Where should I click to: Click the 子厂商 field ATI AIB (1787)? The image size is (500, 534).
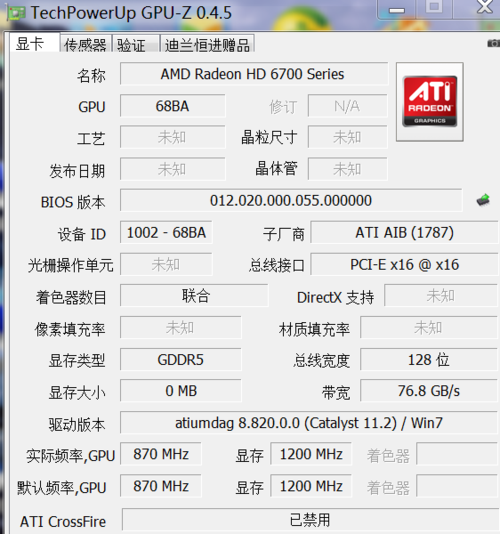(x=404, y=233)
